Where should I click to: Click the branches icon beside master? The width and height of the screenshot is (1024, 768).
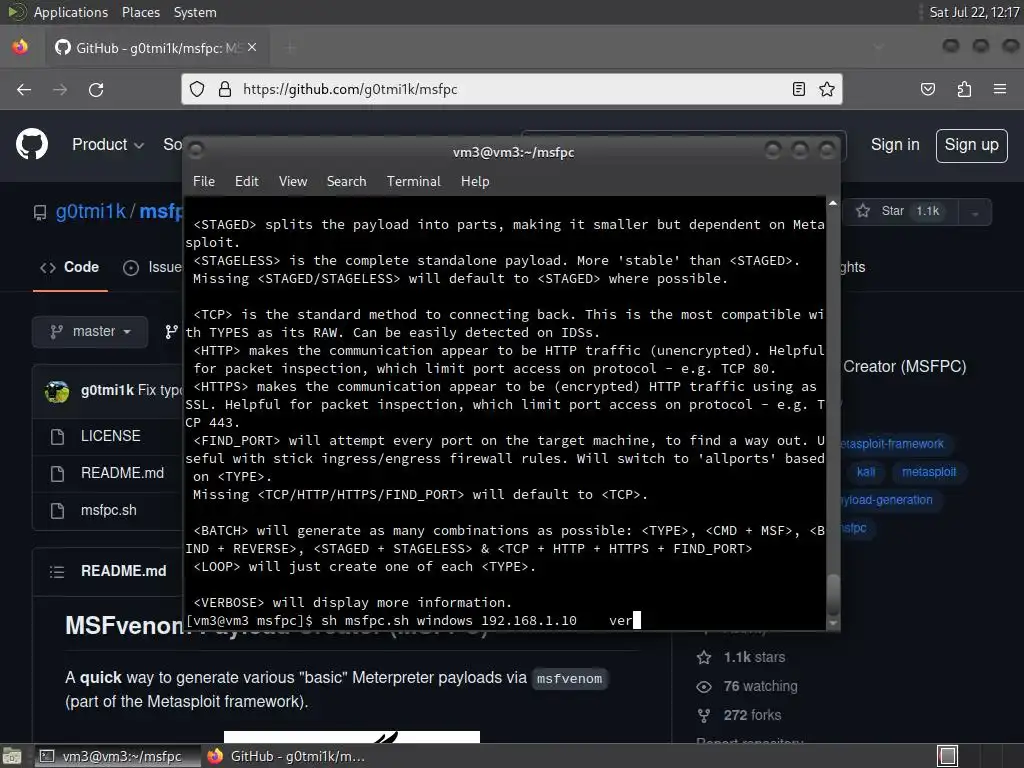[171, 332]
